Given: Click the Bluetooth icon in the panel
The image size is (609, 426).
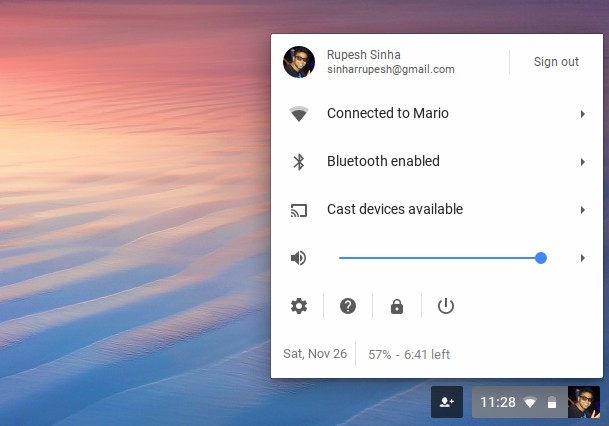Looking at the screenshot, I should (299, 162).
